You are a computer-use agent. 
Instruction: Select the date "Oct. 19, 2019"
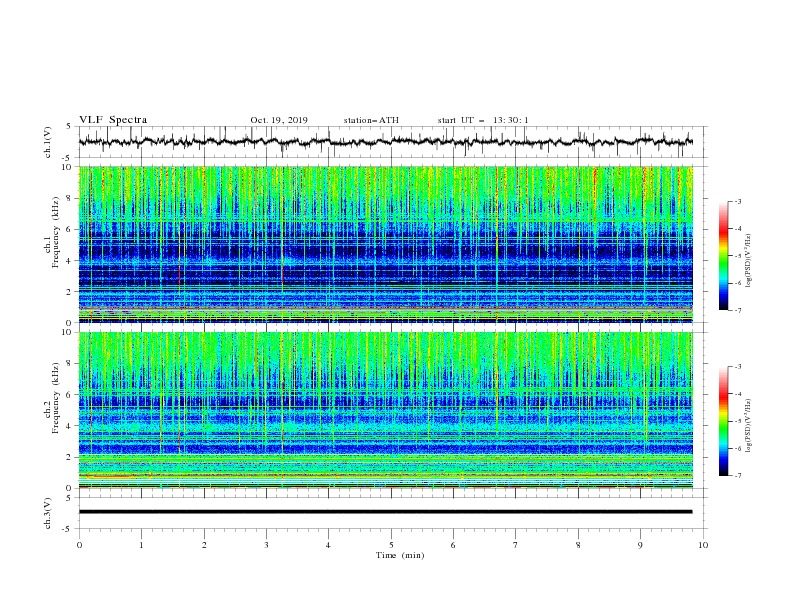(x=279, y=120)
